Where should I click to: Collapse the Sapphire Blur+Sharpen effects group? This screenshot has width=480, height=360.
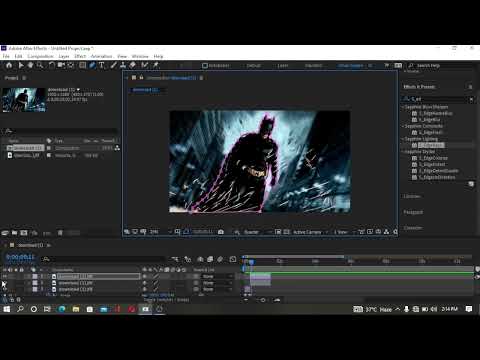coord(403,107)
